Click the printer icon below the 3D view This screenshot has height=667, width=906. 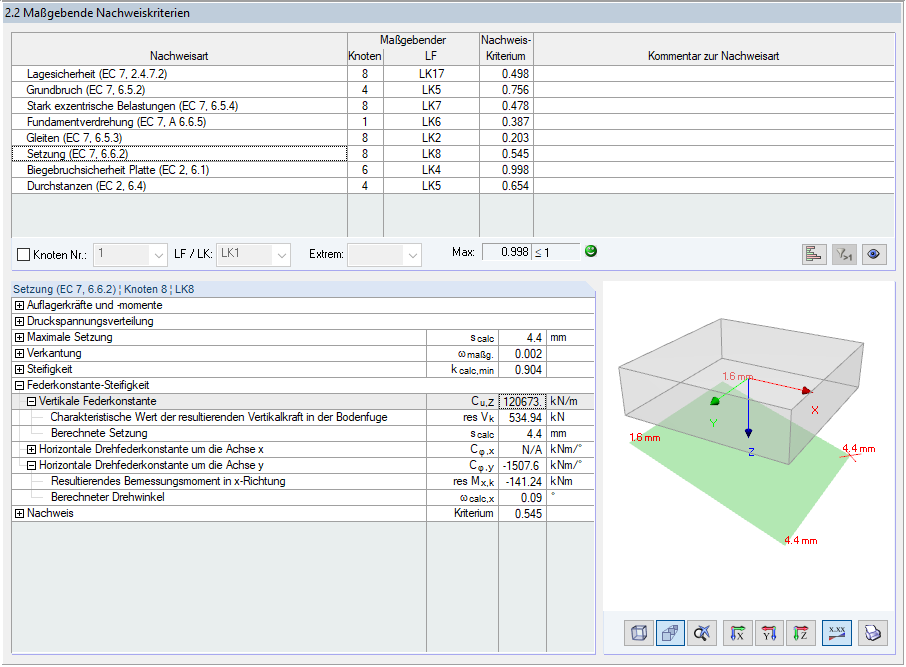click(x=872, y=633)
